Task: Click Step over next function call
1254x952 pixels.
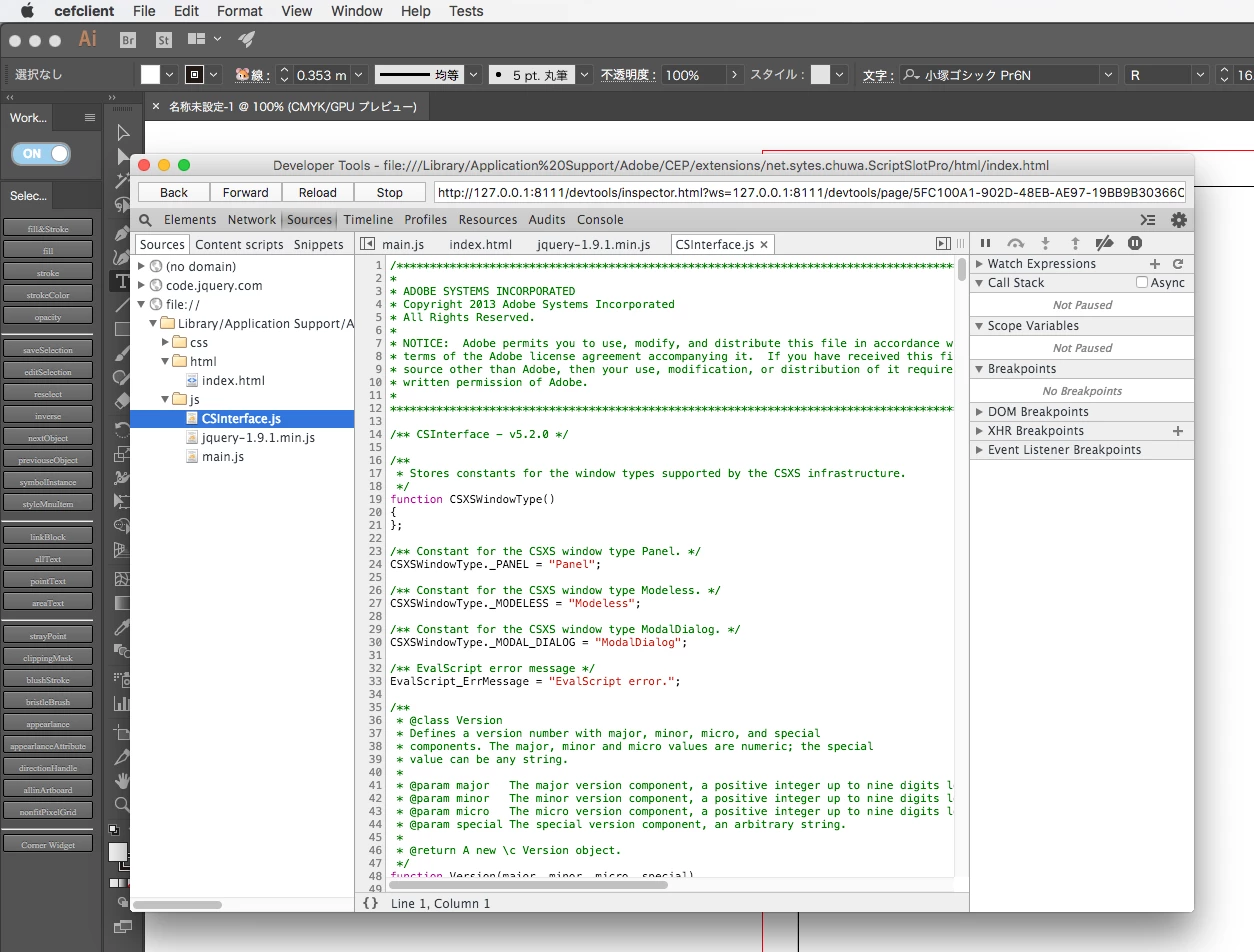Action: click(x=1015, y=243)
